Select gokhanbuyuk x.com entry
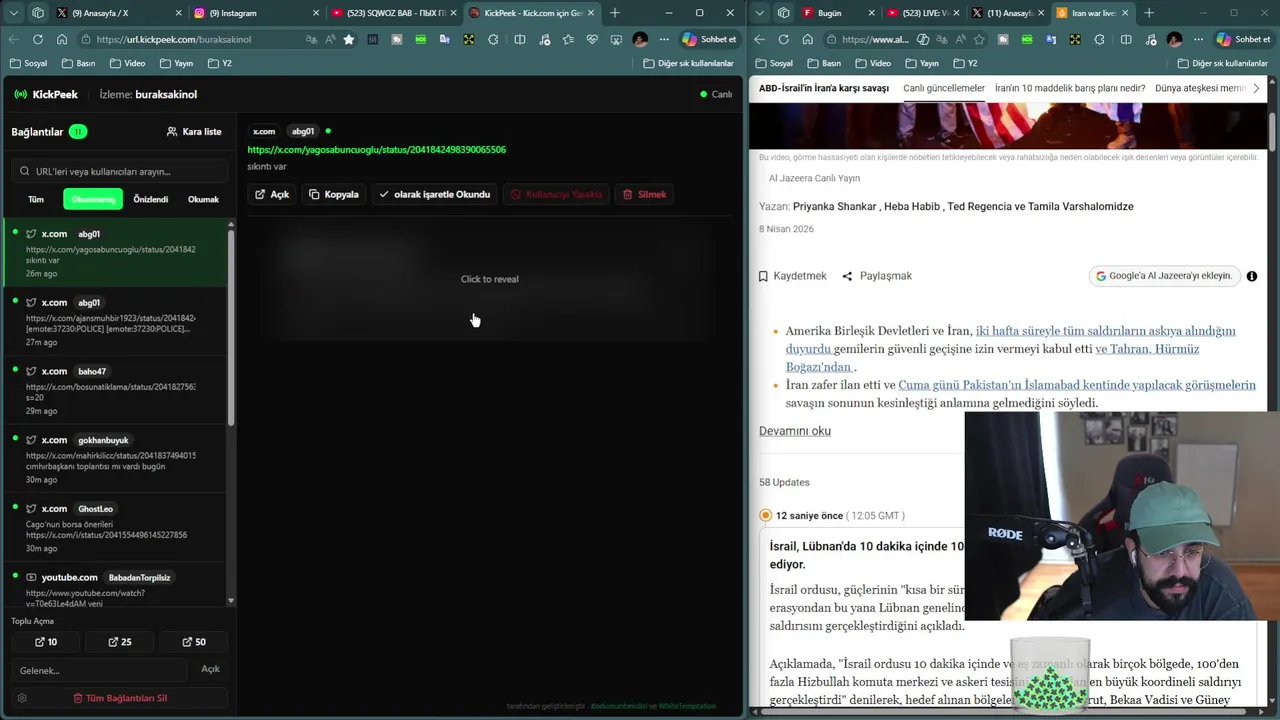The image size is (1280, 720). pyautogui.click(x=116, y=459)
